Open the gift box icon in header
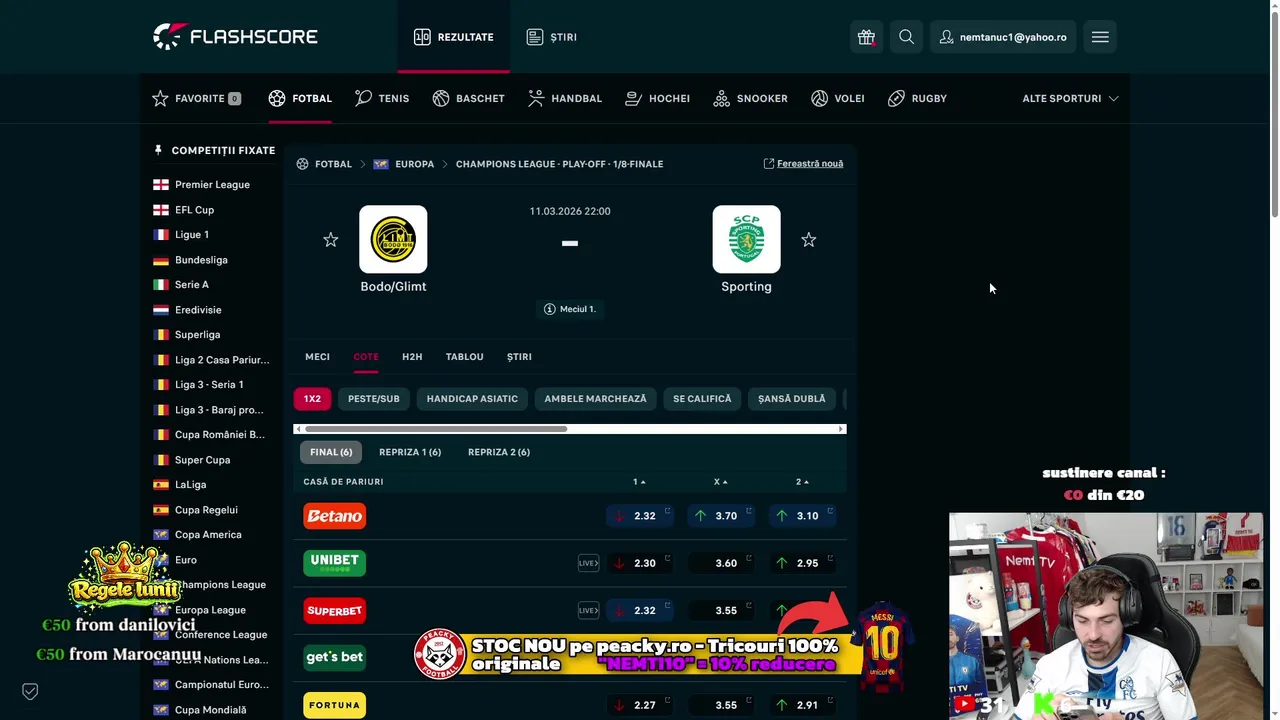 (x=866, y=37)
